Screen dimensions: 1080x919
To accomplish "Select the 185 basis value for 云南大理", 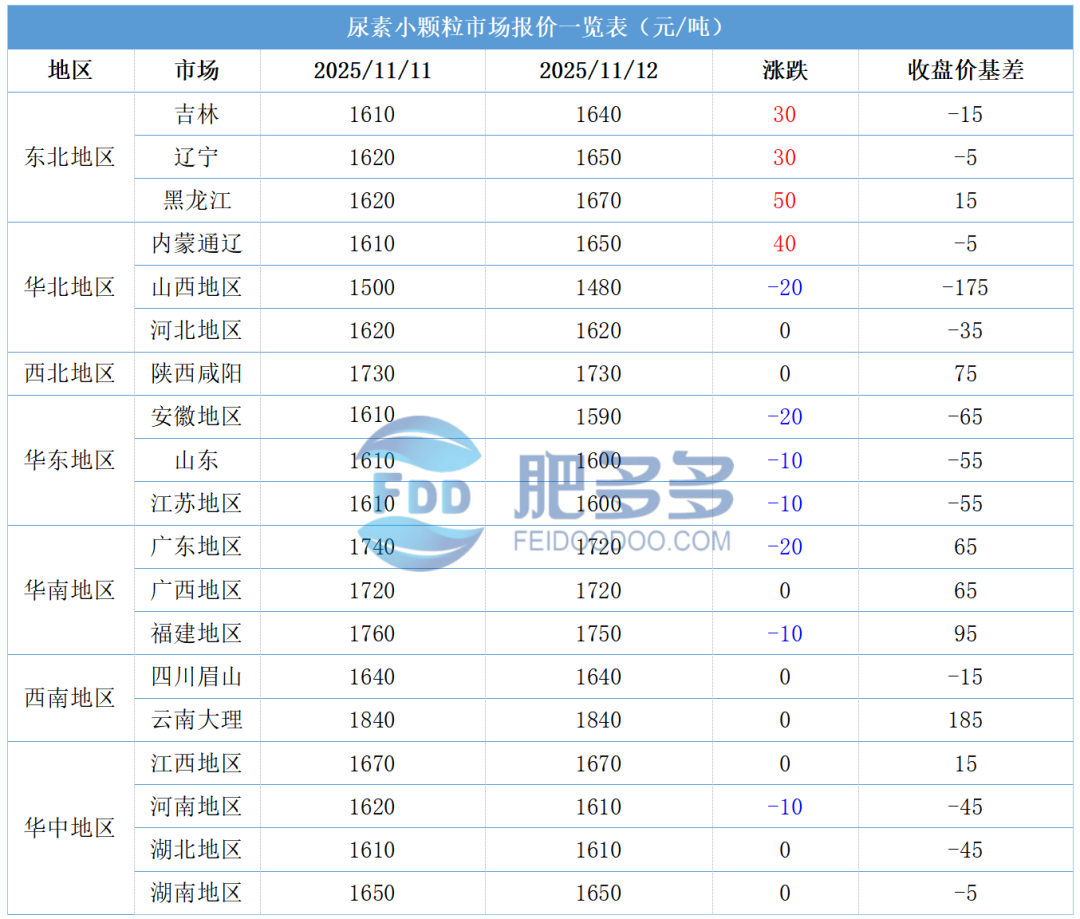I will coord(965,720).
